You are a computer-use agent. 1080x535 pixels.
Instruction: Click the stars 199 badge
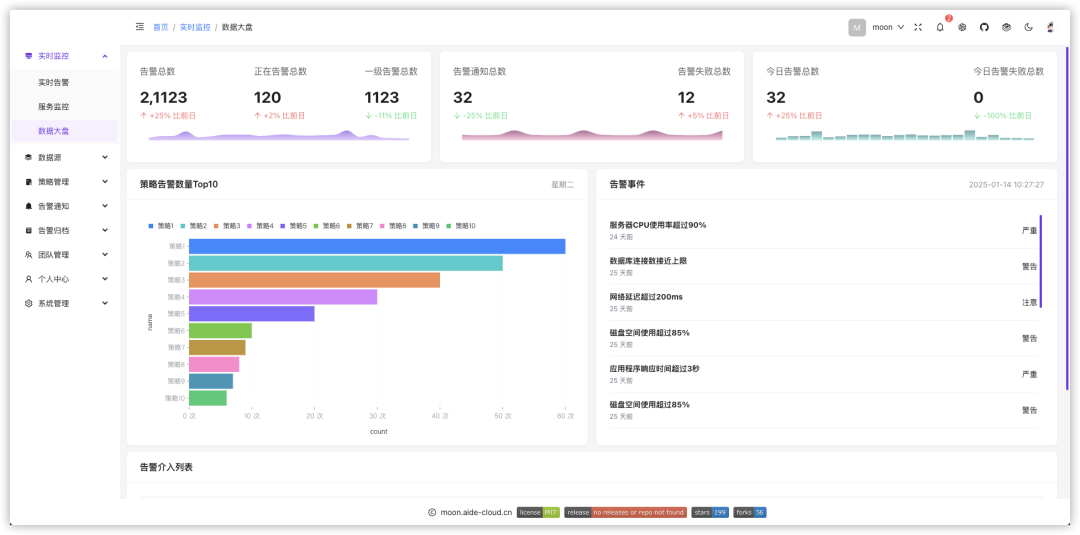[710, 512]
